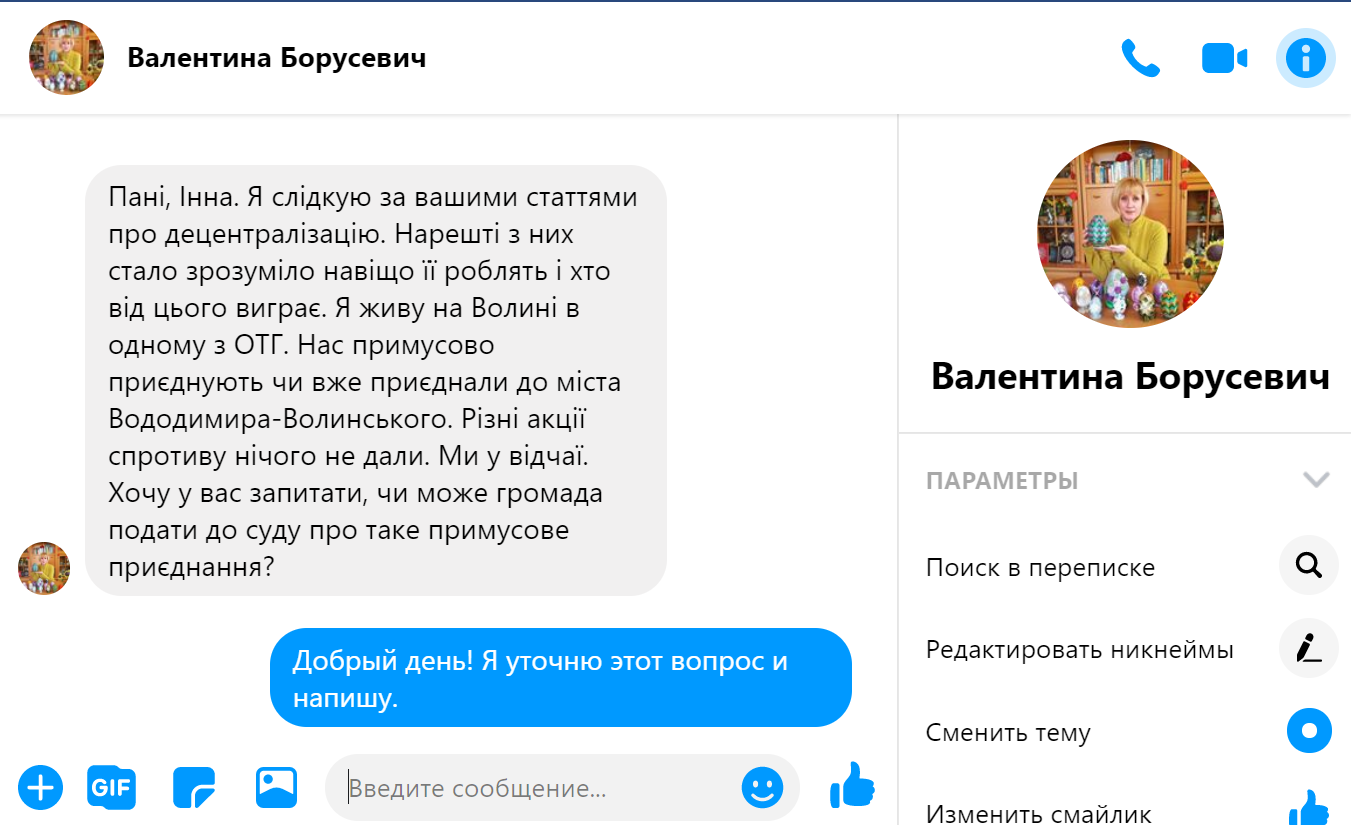Click Сменить тему label
1351x825 pixels.
1008,733
